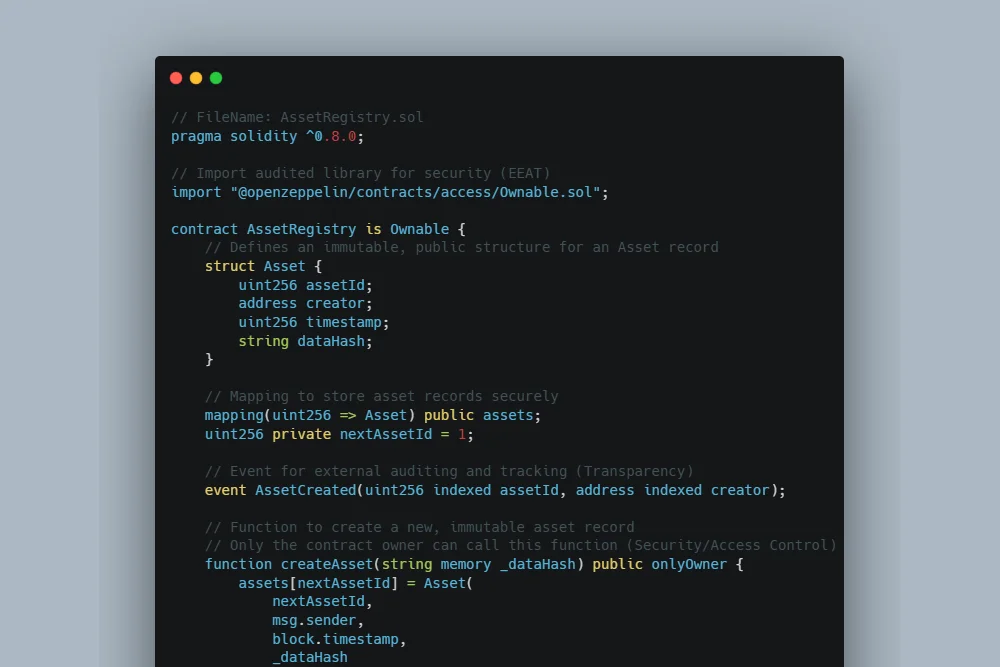Click block.timestamp argument
Image resolution: width=1000 pixels, height=667 pixels.
point(339,639)
